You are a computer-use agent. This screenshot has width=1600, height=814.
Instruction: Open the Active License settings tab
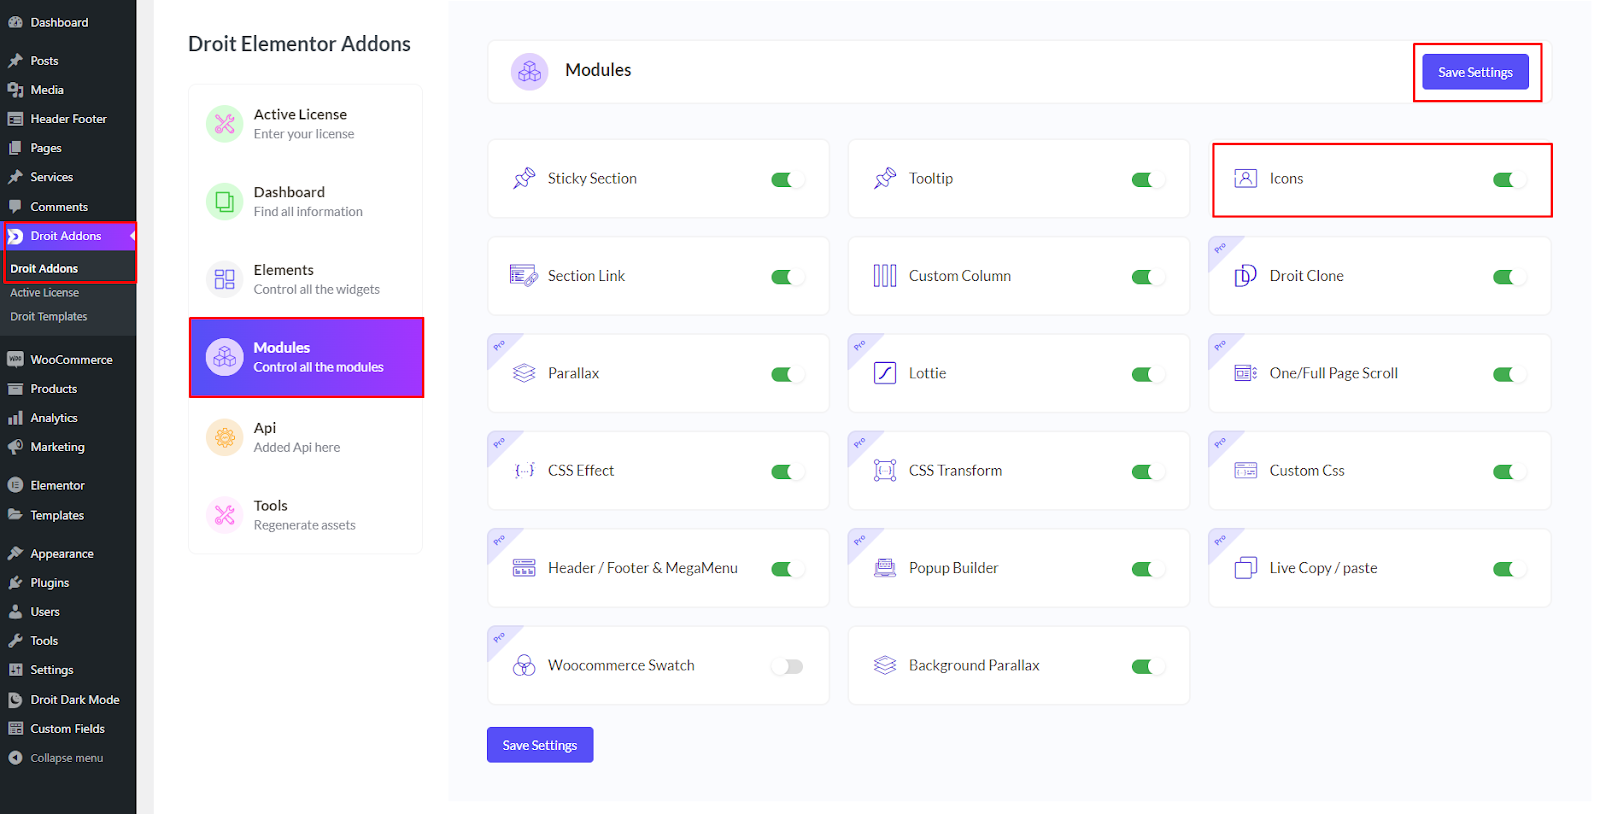(305, 124)
